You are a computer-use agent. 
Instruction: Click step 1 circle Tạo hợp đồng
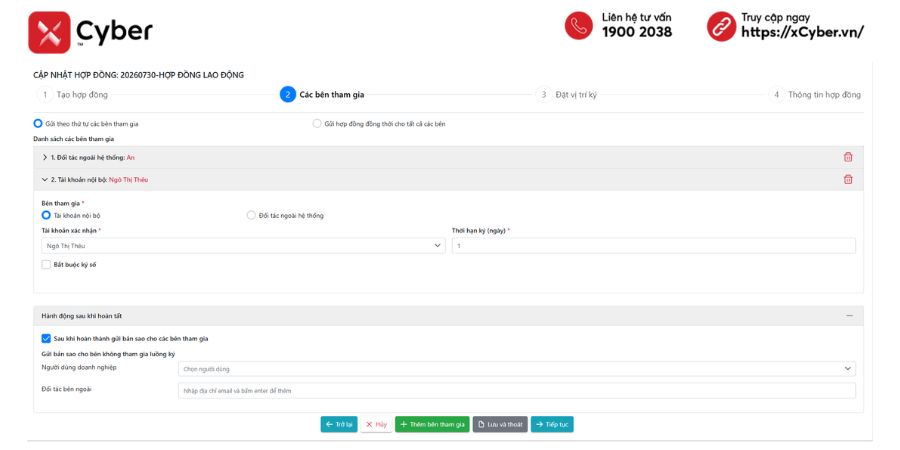[45, 95]
